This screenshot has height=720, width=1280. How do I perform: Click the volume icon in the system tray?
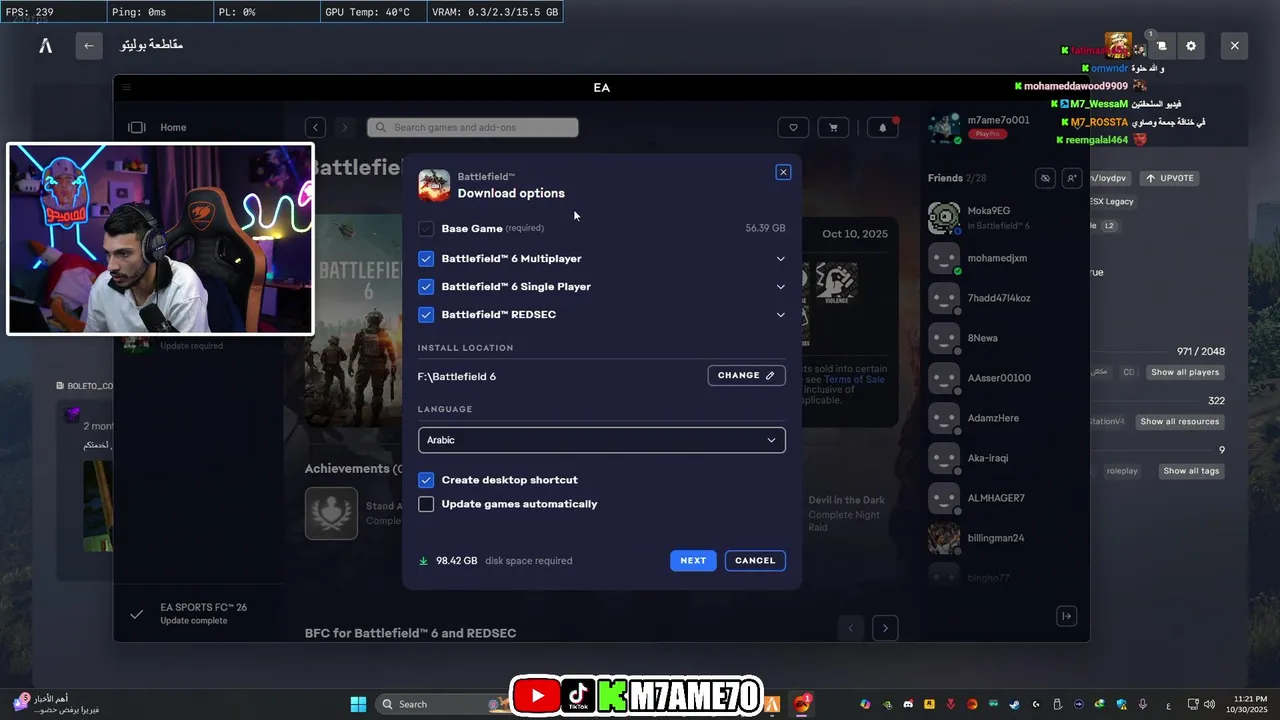pos(1211,704)
